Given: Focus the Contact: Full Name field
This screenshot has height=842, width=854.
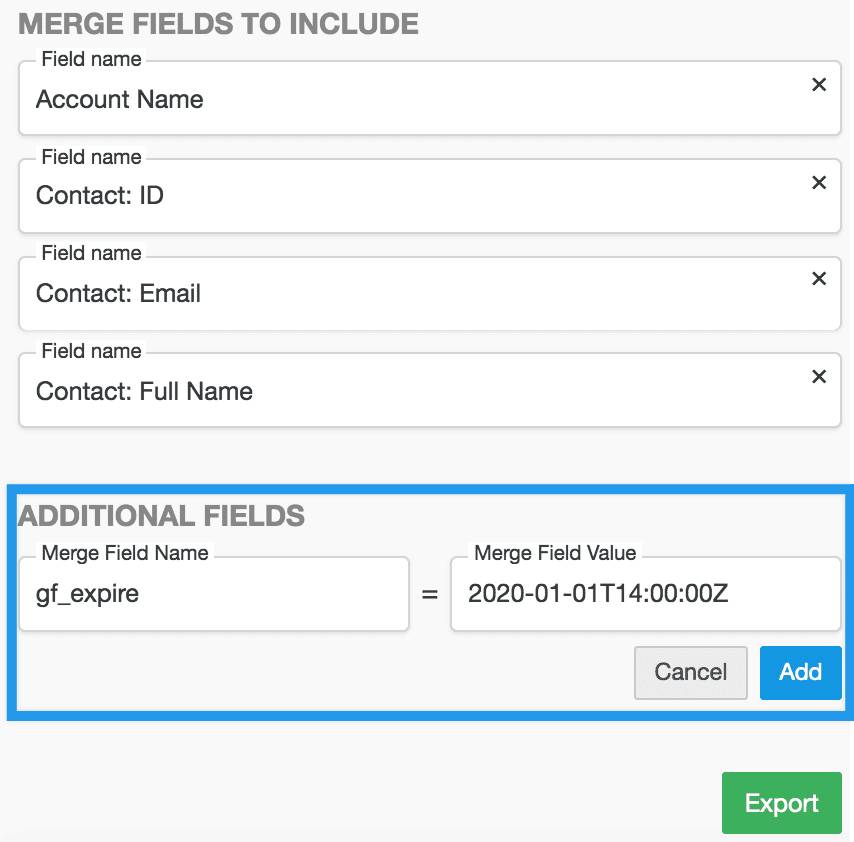Looking at the screenshot, I should click(430, 390).
